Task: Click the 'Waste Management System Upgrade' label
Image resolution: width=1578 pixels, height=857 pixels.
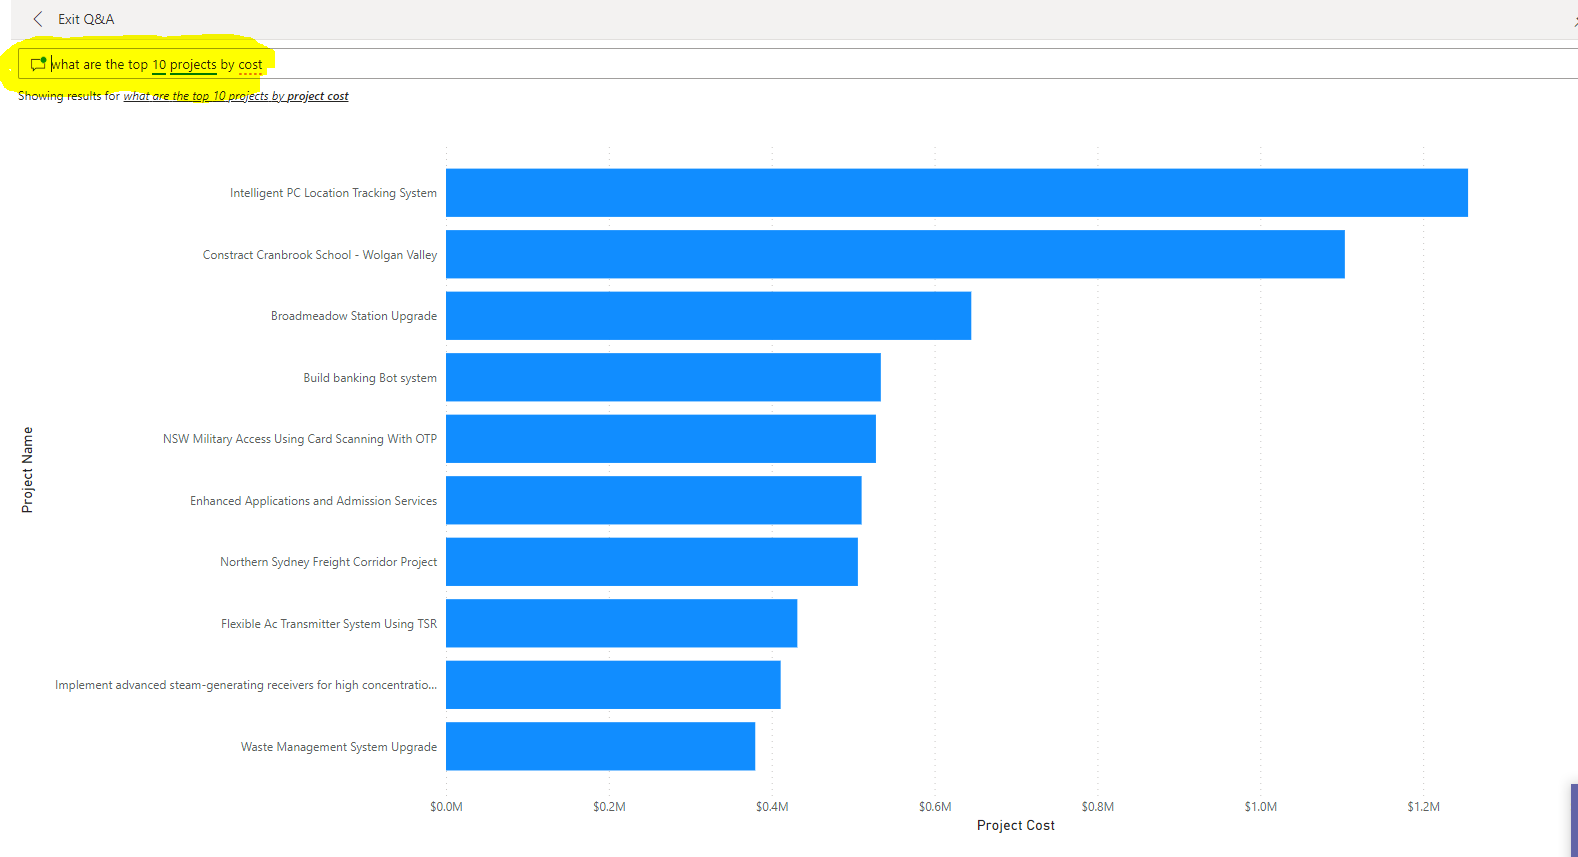Action: pyautogui.click(x=339, y=747)
